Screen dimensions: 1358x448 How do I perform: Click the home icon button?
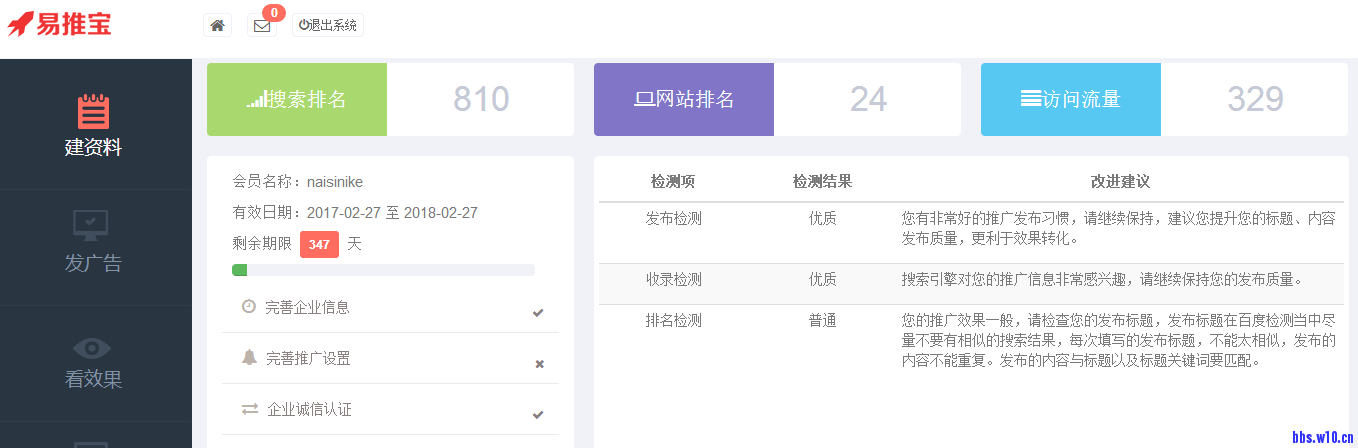click(x=217, y=25)
